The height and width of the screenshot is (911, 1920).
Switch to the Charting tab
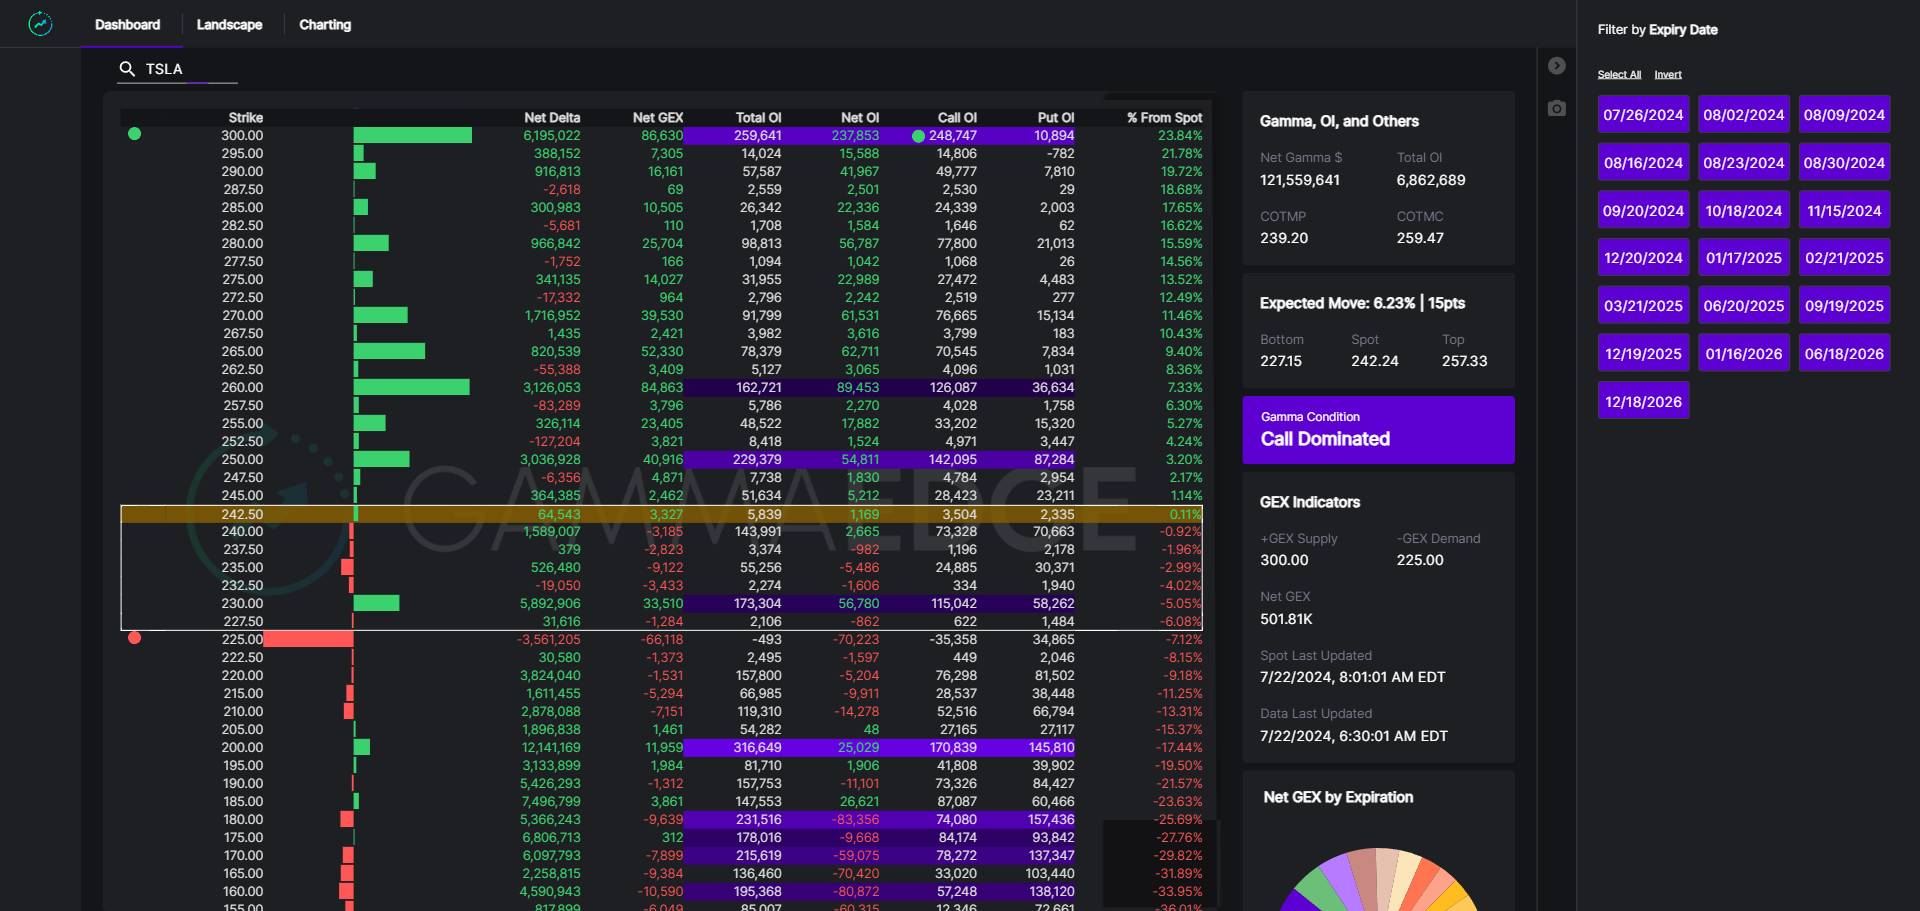tap(325, 24)
